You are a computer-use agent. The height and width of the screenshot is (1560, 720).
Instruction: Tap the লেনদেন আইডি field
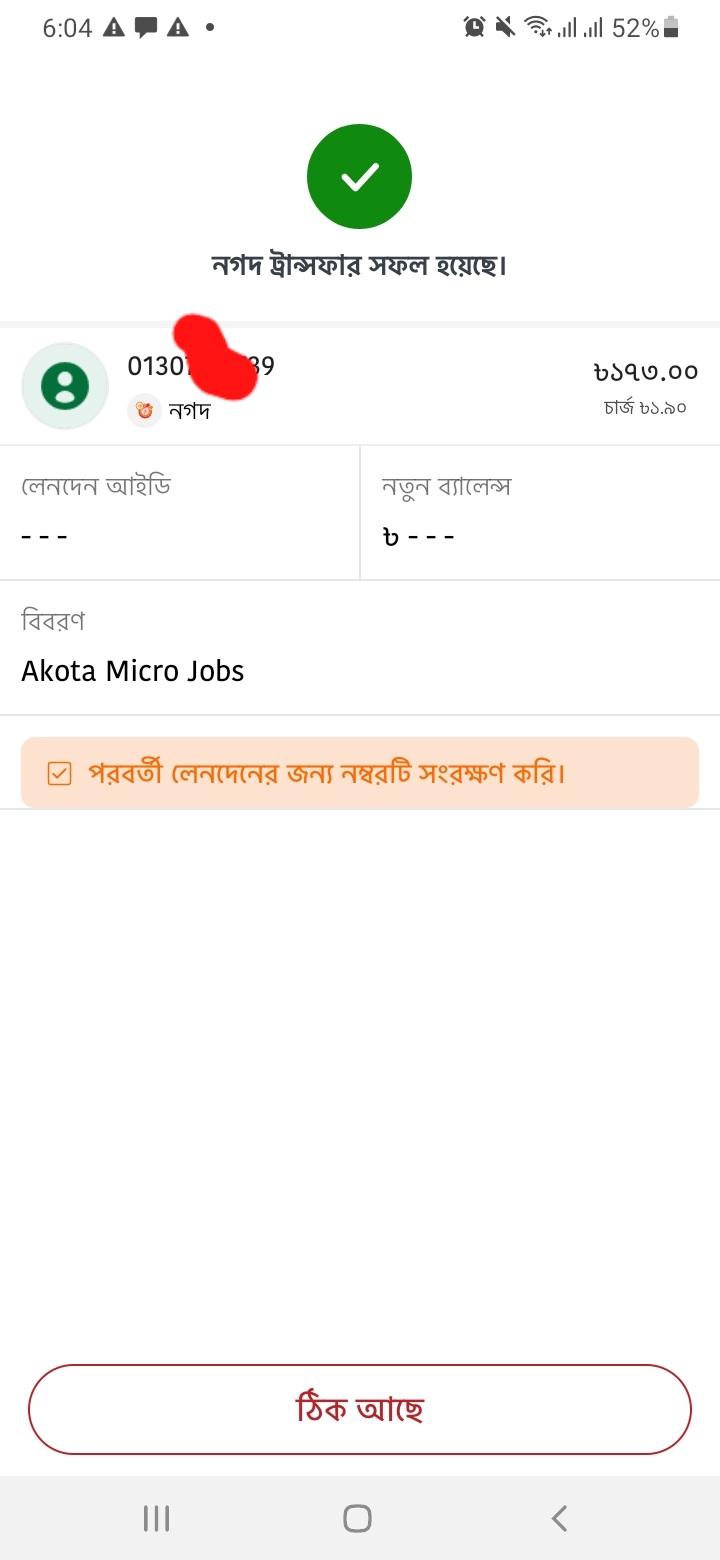click(x=180, y=512)
